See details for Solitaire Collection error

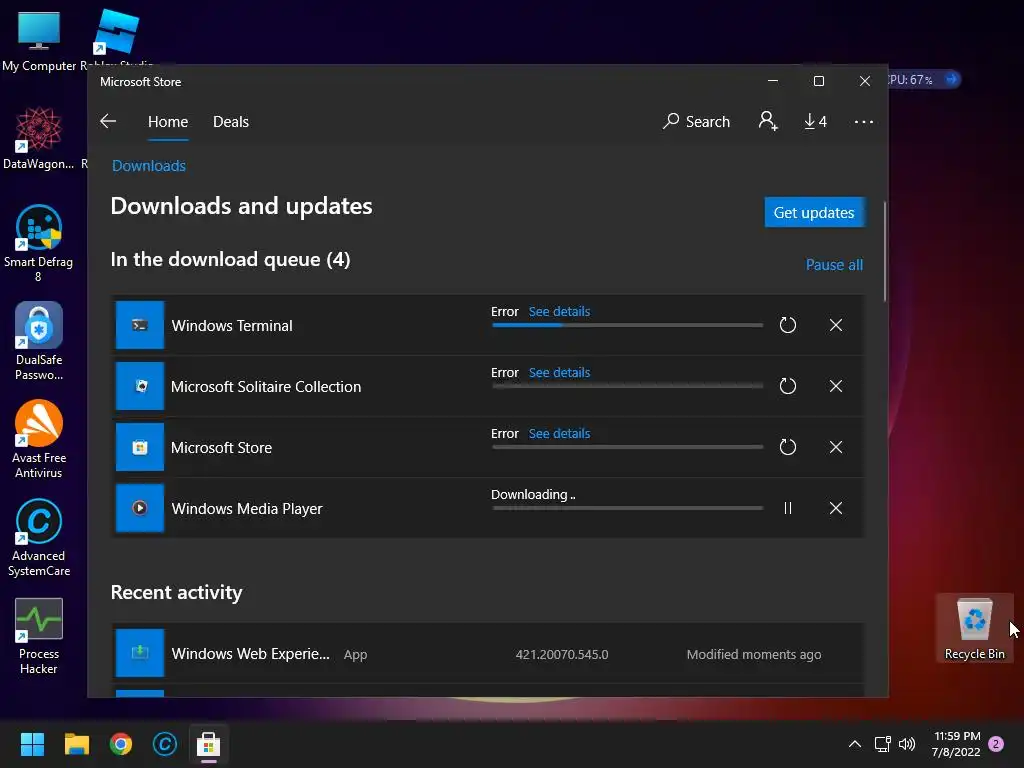(559, 372)
